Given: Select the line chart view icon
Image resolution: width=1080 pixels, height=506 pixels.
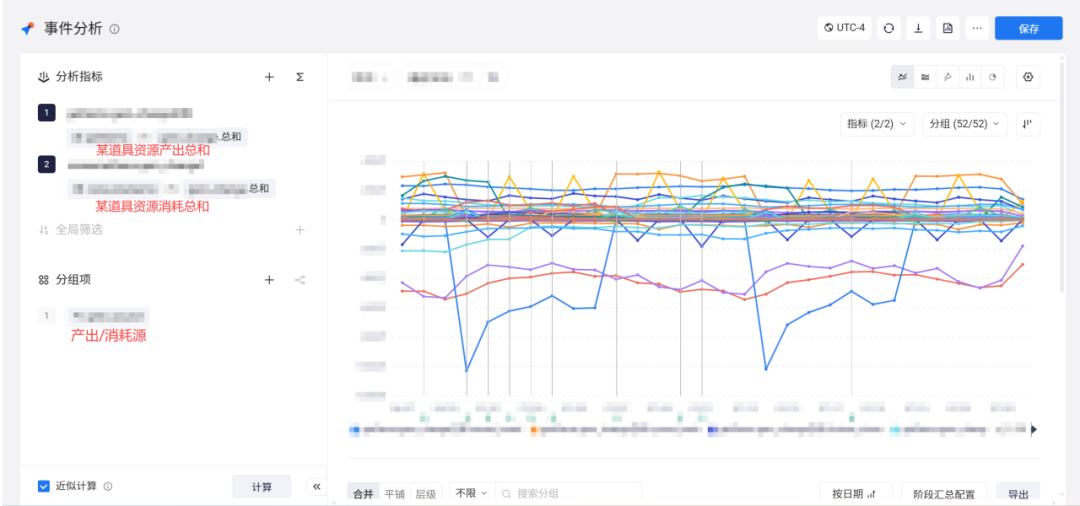Looking at the screenshot, I should [x=902, y=77].
